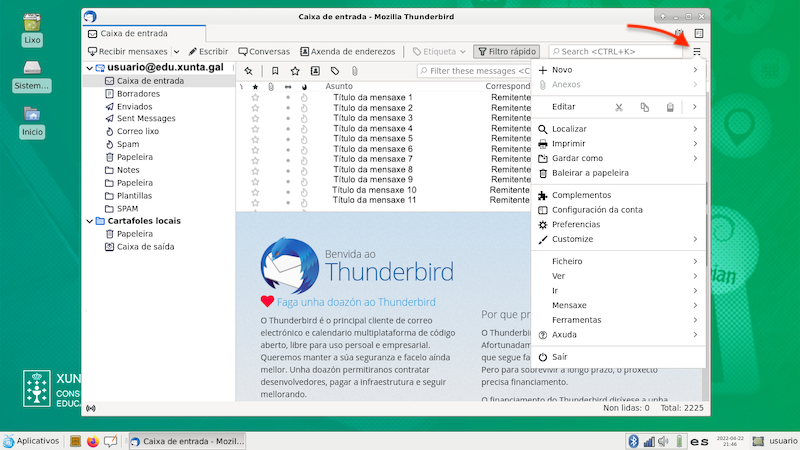Open the tasks tab icon beside the calendar
800x450 pixels.
[698, 34]
